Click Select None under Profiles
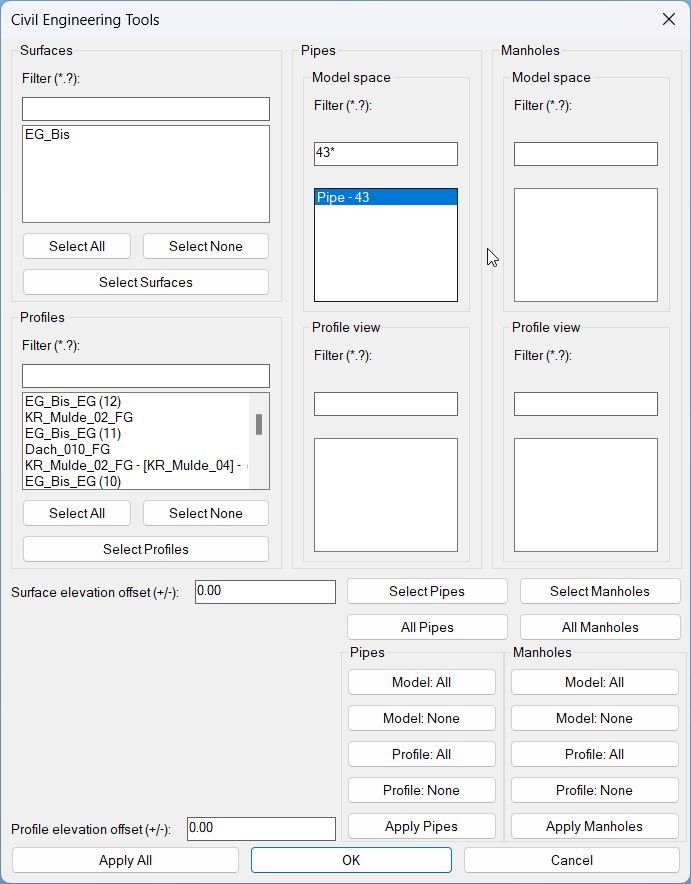Viewport: 691px width, 884px height. pyautogui.click(x=206, y=513)
